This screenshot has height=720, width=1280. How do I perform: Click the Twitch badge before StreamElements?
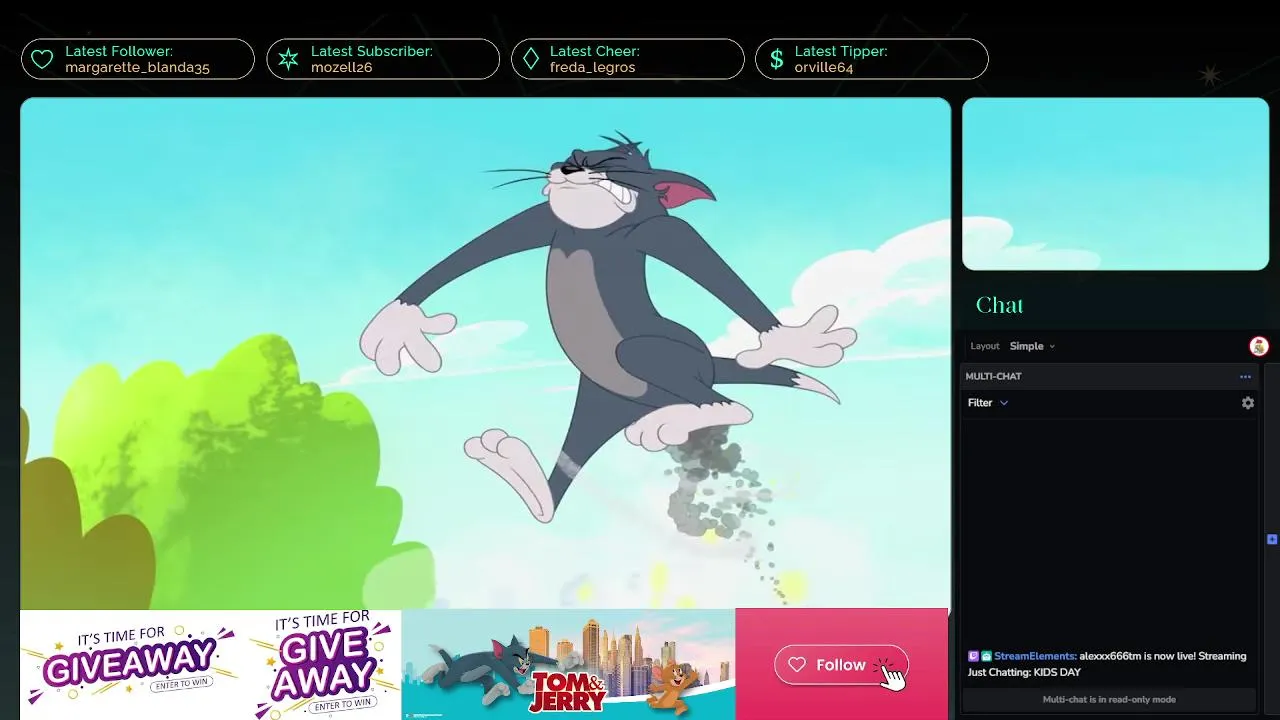tap(973, 656)
